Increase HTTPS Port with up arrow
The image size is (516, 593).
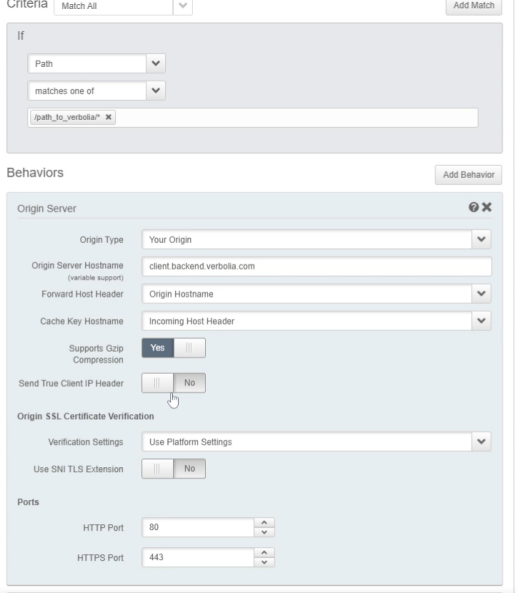[x=264, y=553]
